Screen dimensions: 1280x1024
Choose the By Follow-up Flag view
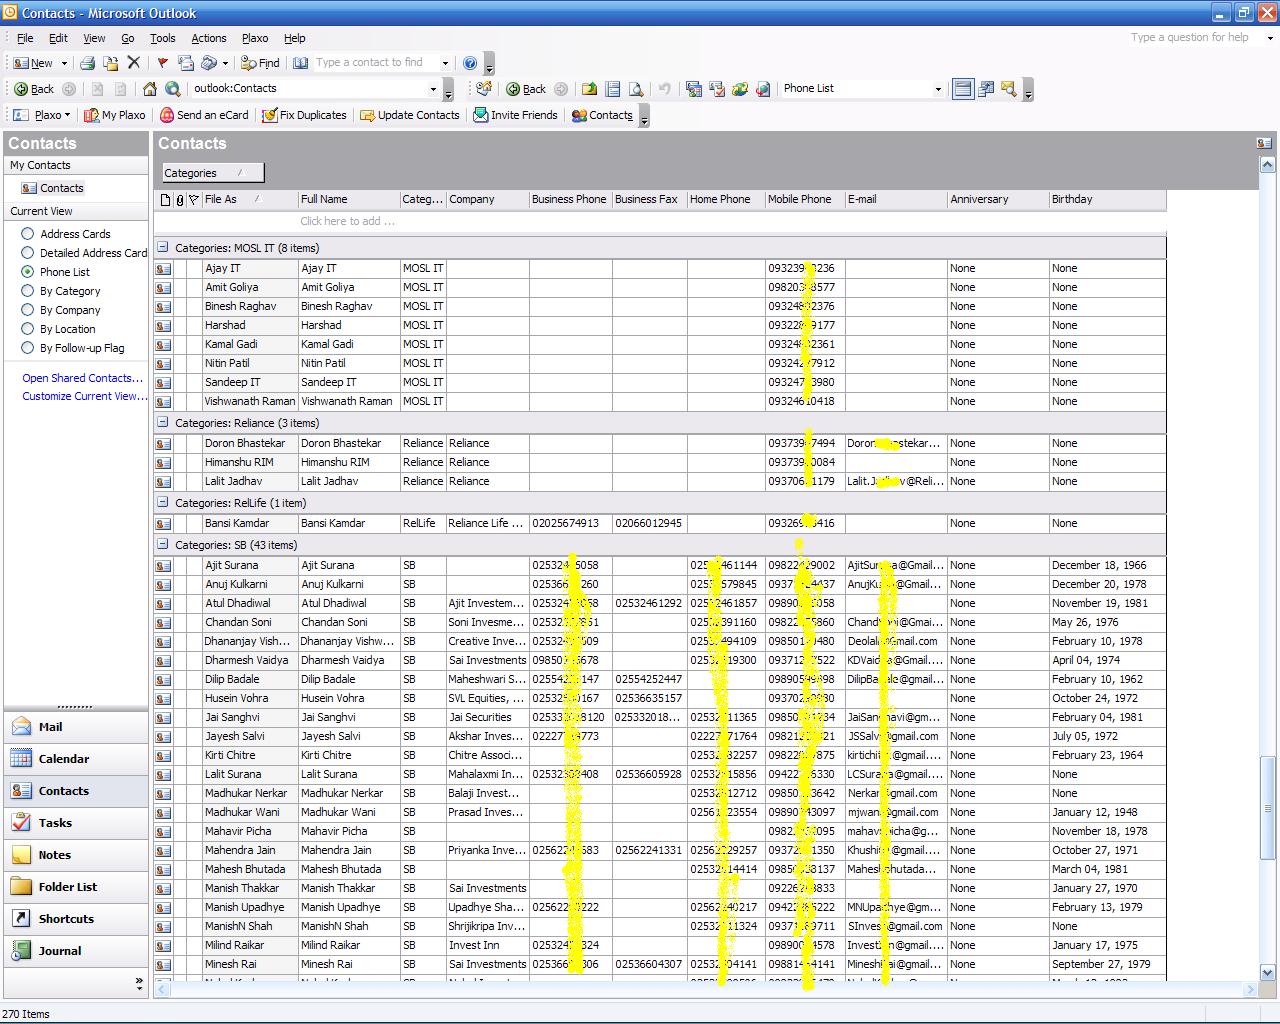28,348
